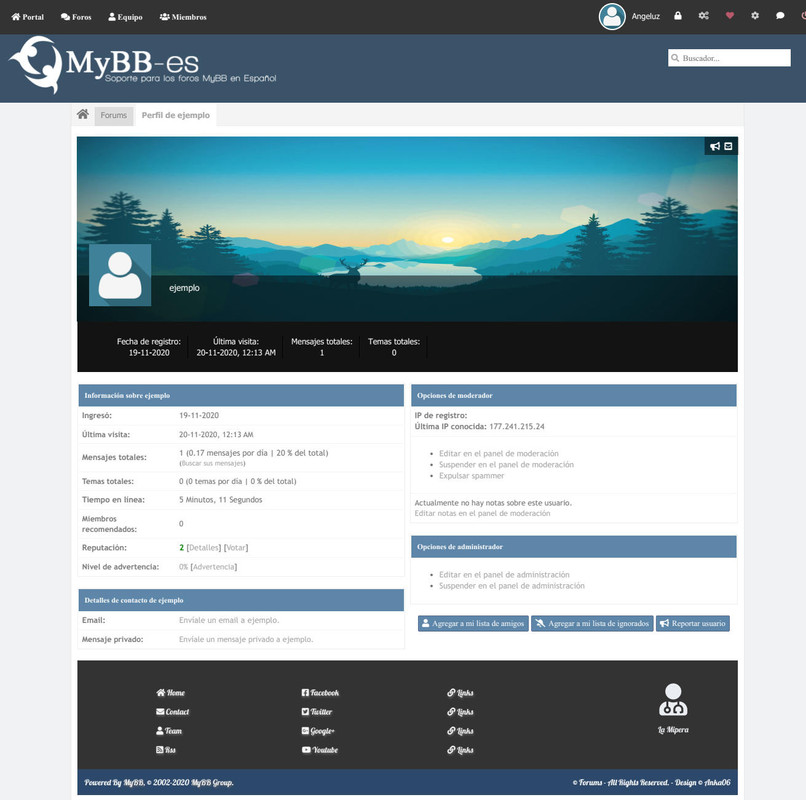806x800 pixels.
Task: Click the megaphone icon on profile banner
Action: click(x=715, y=147)
